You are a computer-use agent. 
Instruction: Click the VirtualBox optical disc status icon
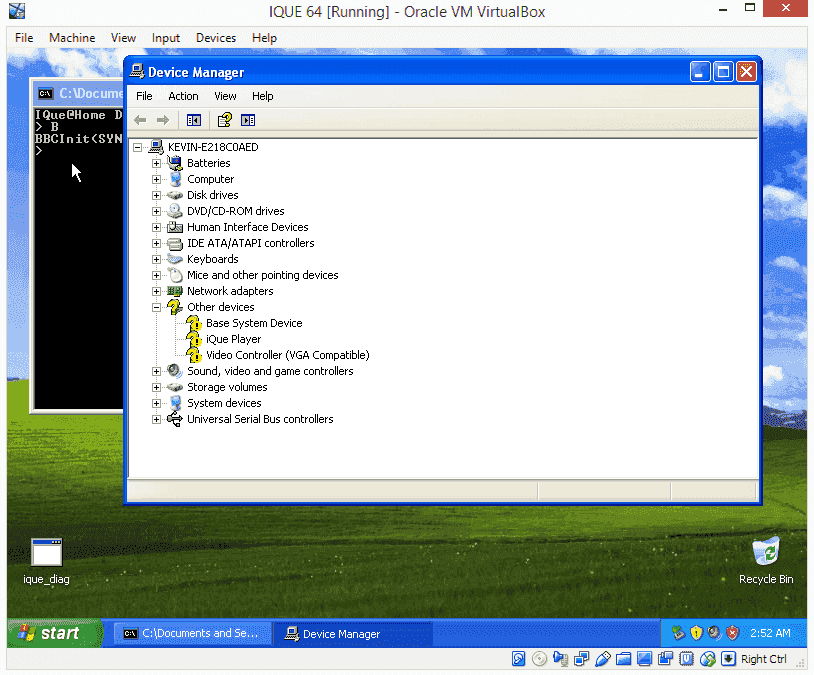coord(539,659)
